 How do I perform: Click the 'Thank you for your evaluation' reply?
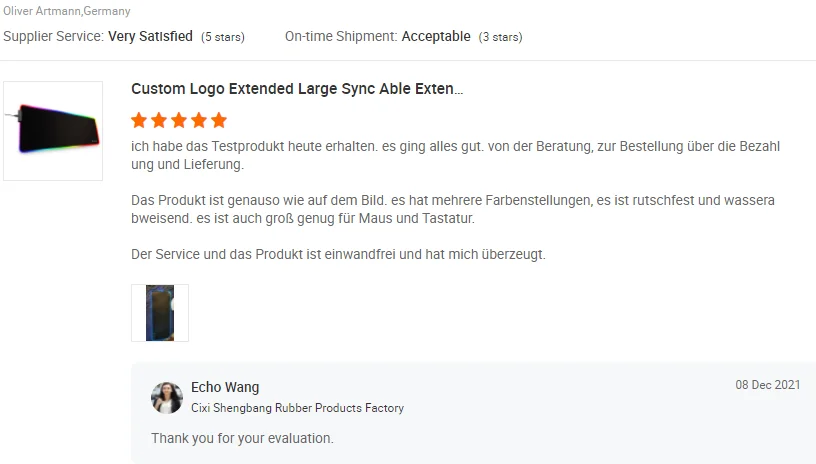(242, 438)
